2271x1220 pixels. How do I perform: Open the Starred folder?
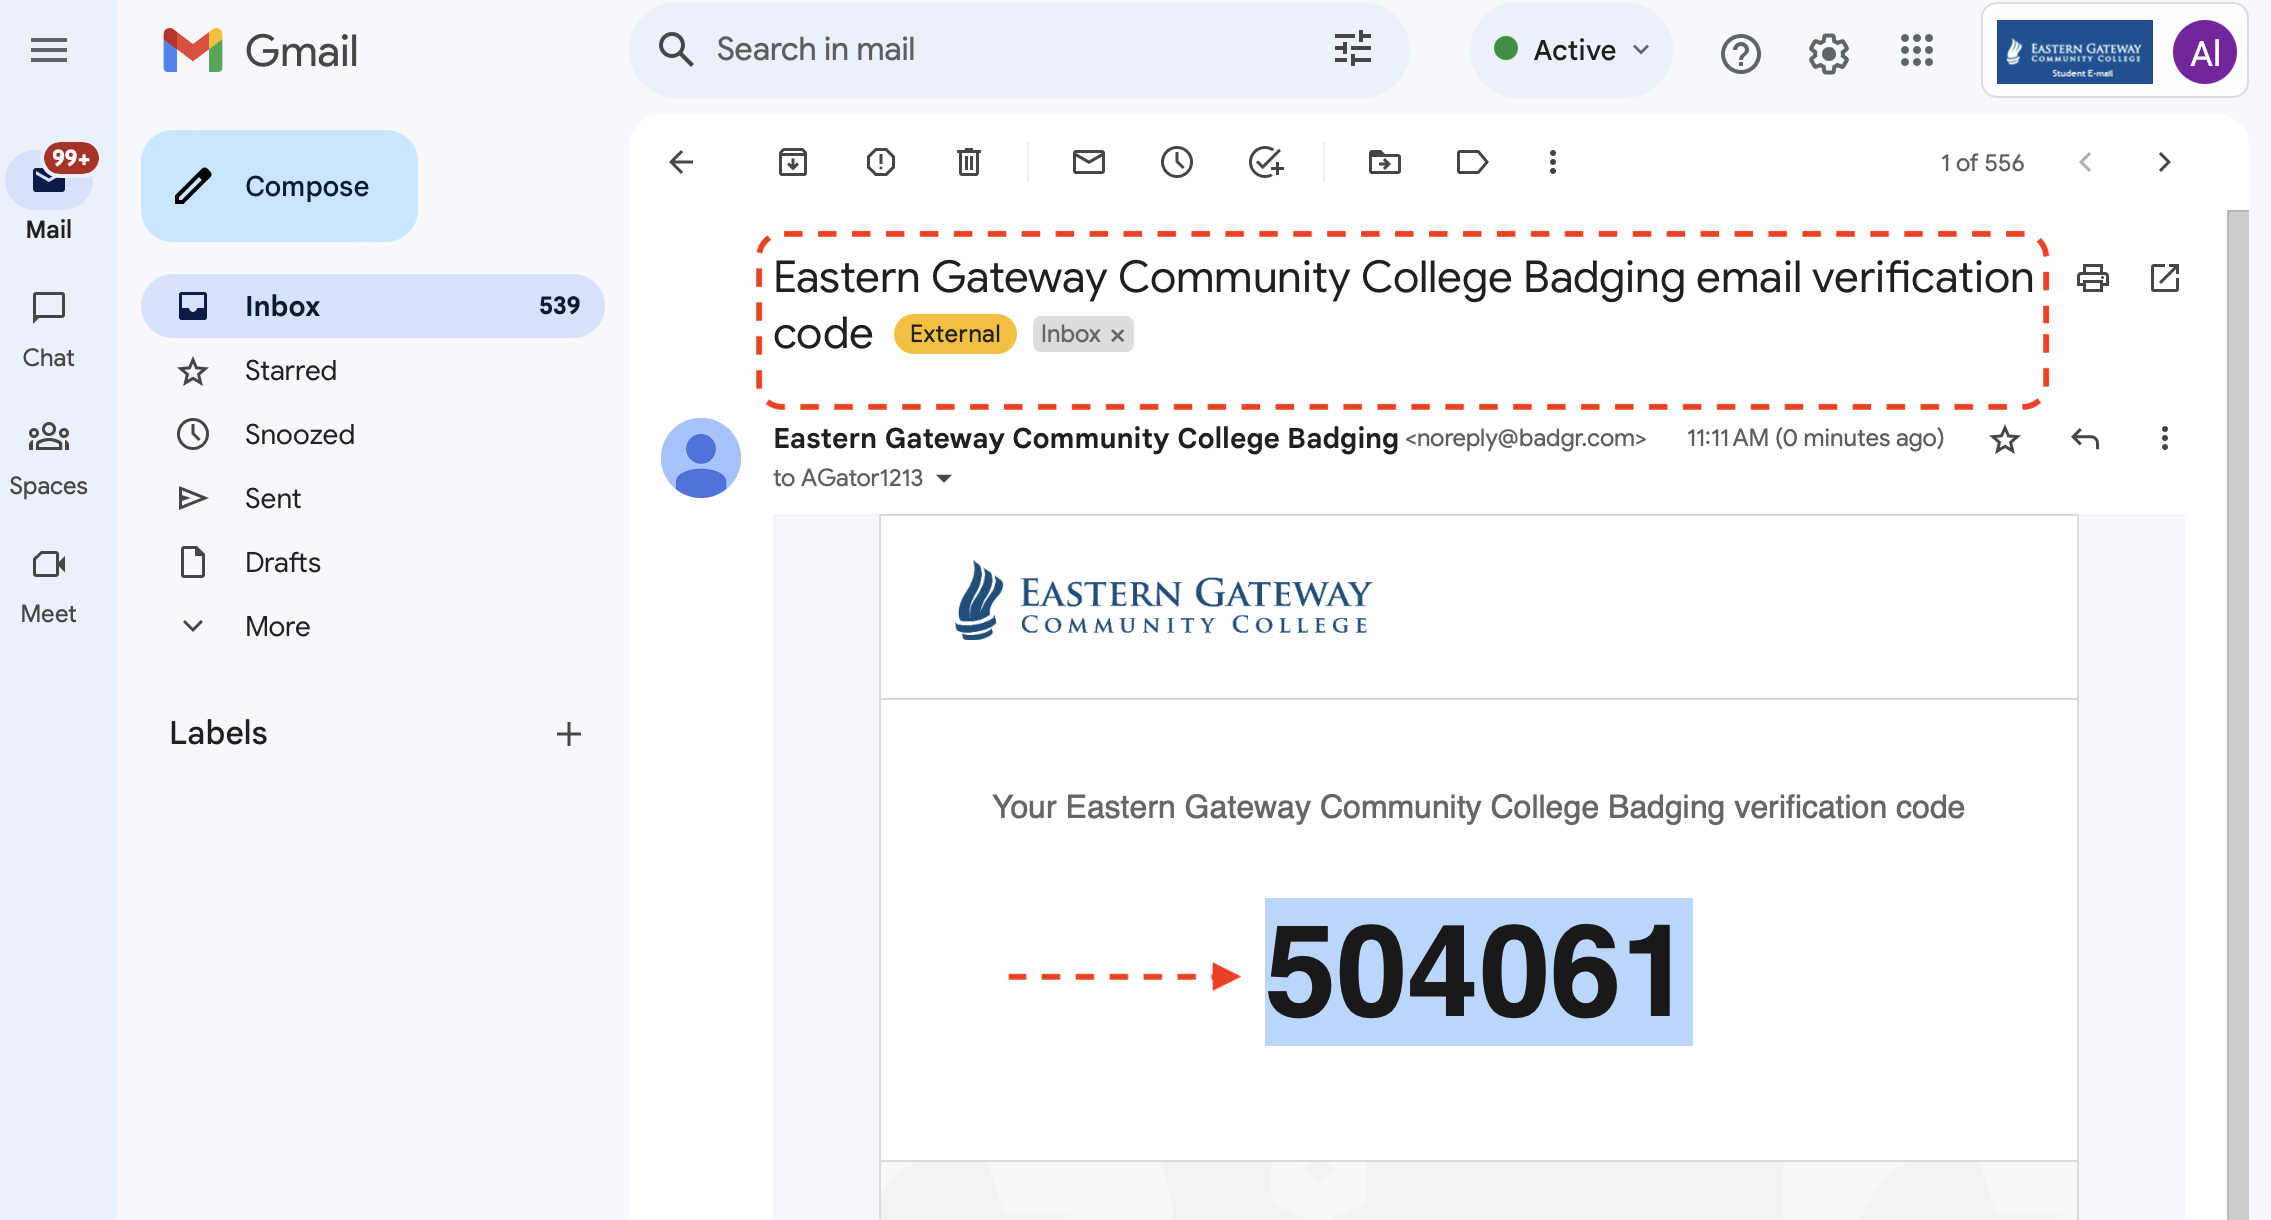coord(290,370)
